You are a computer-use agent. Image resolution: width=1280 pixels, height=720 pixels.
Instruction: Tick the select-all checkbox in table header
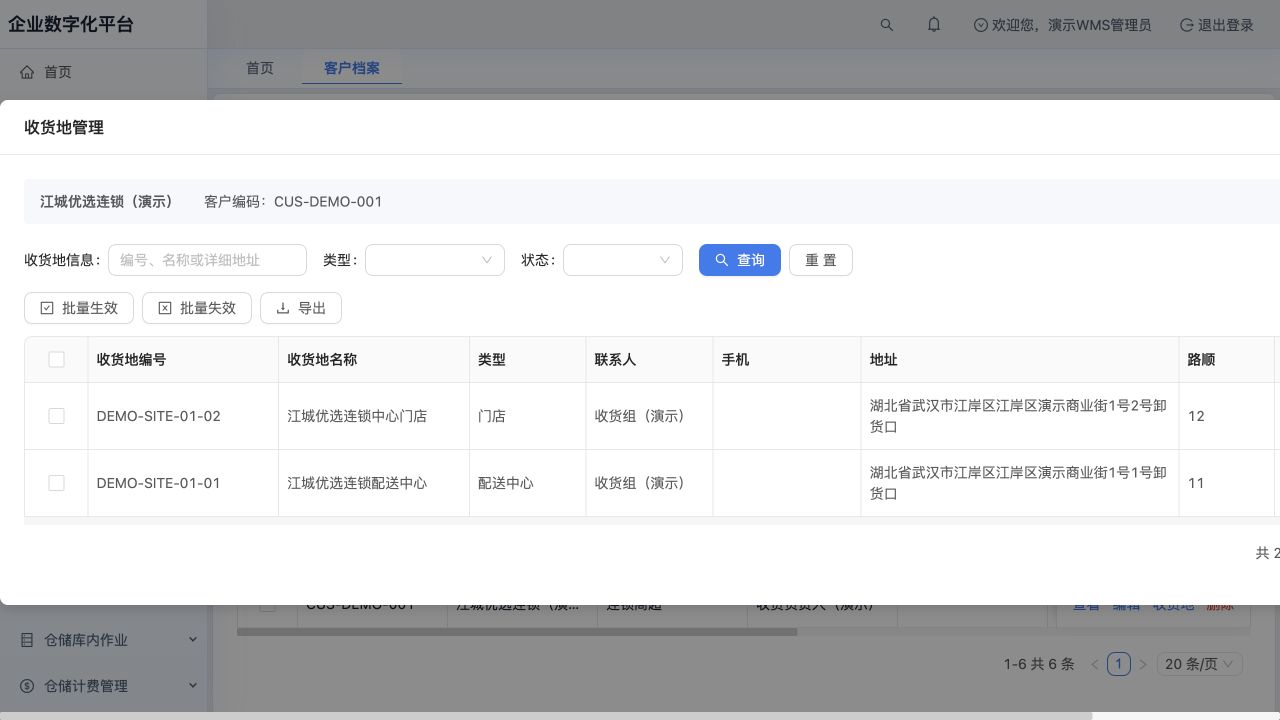[56, 360]
